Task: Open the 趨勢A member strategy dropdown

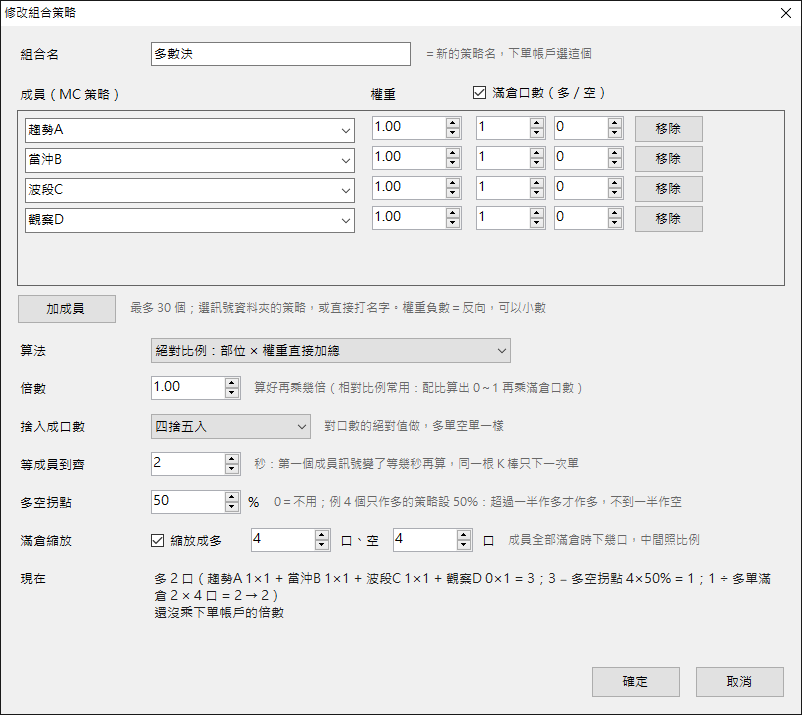Action: coord(190,130)
